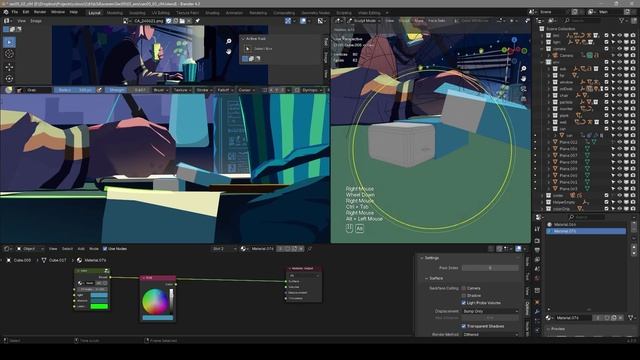Toggle Transparent Shadows checkbox
The width and height of the screenshot is (640, 360).
tap(464, 326)
